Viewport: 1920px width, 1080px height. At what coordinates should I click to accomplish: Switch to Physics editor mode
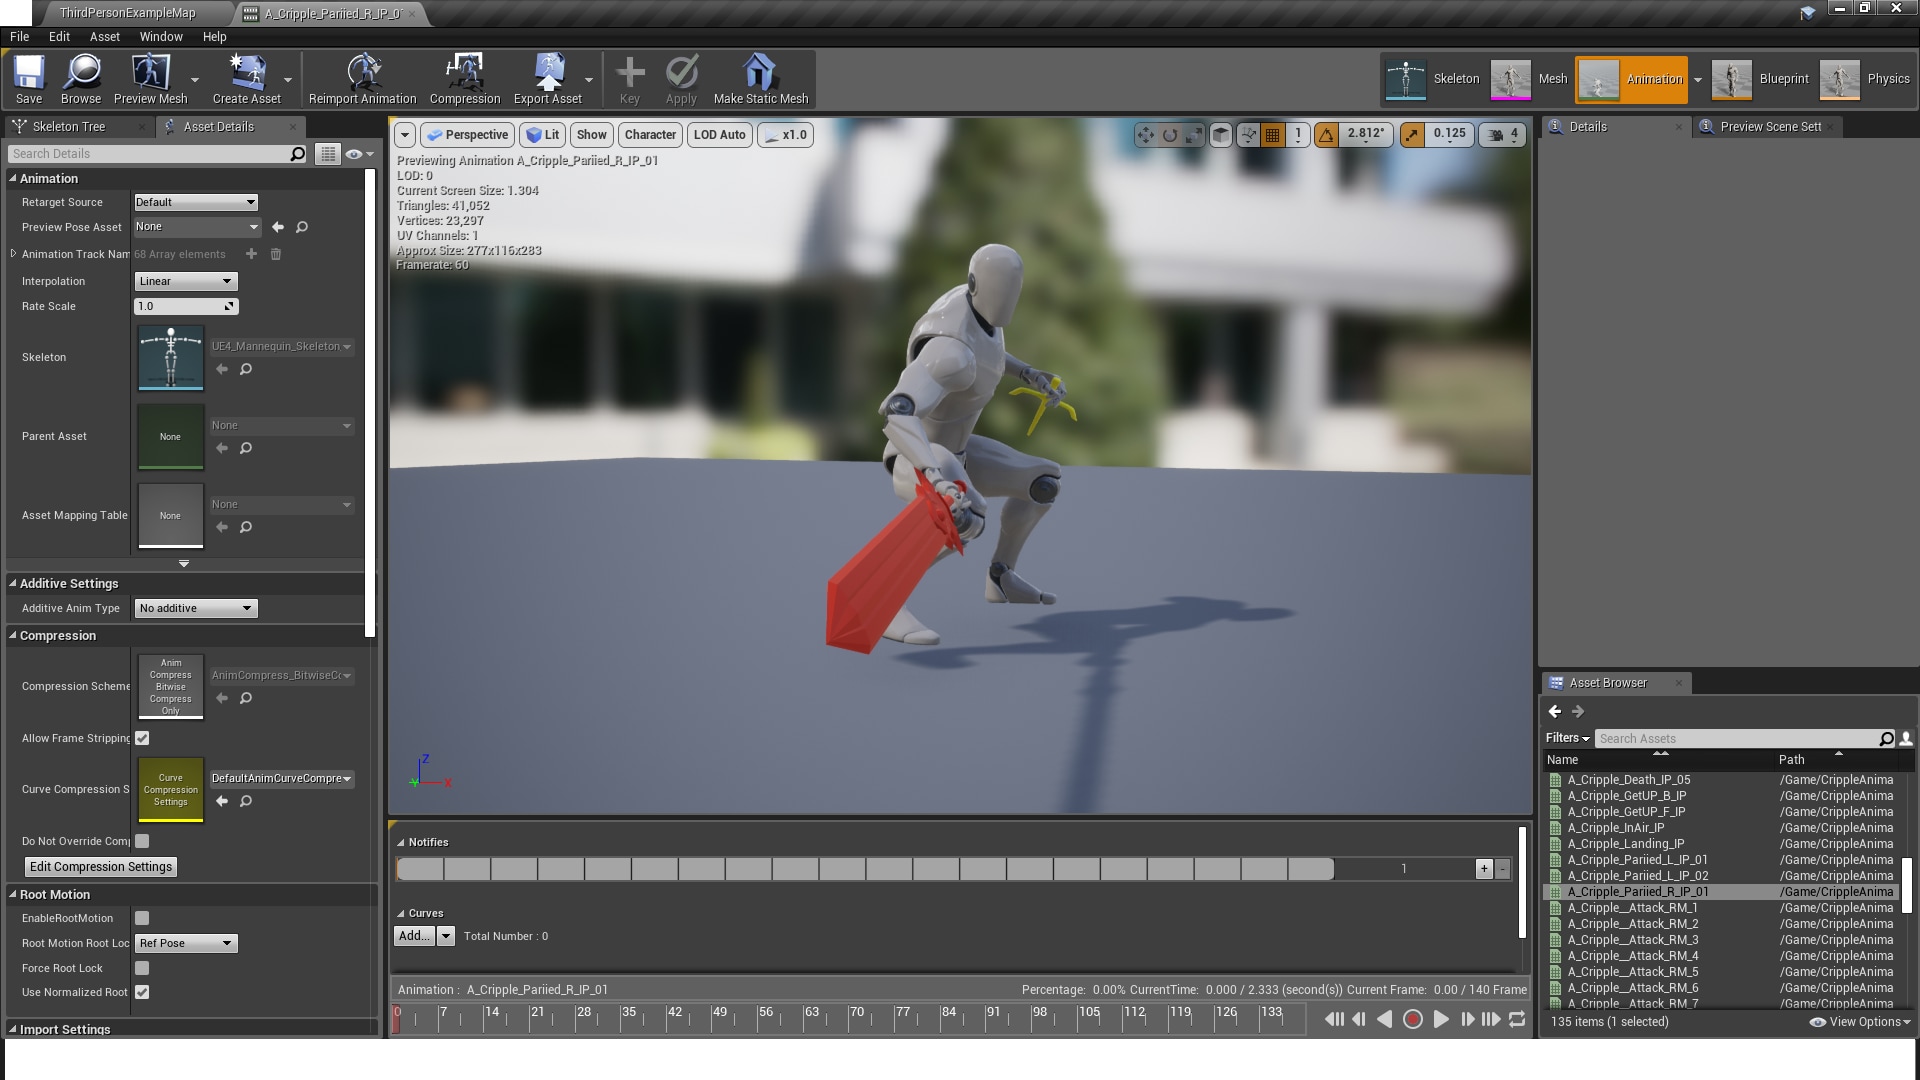pyautogui.click(x=1866, y=79)
